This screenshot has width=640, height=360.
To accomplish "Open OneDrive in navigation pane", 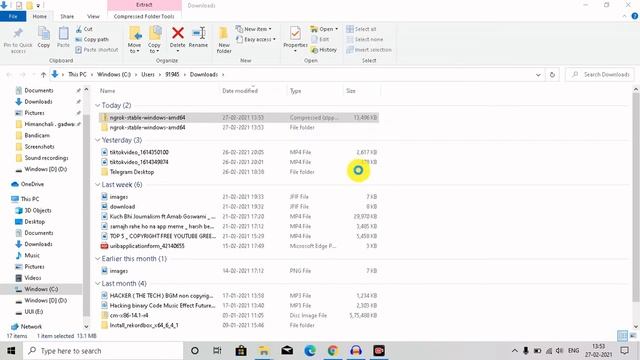I will click(x=28, y=184).
